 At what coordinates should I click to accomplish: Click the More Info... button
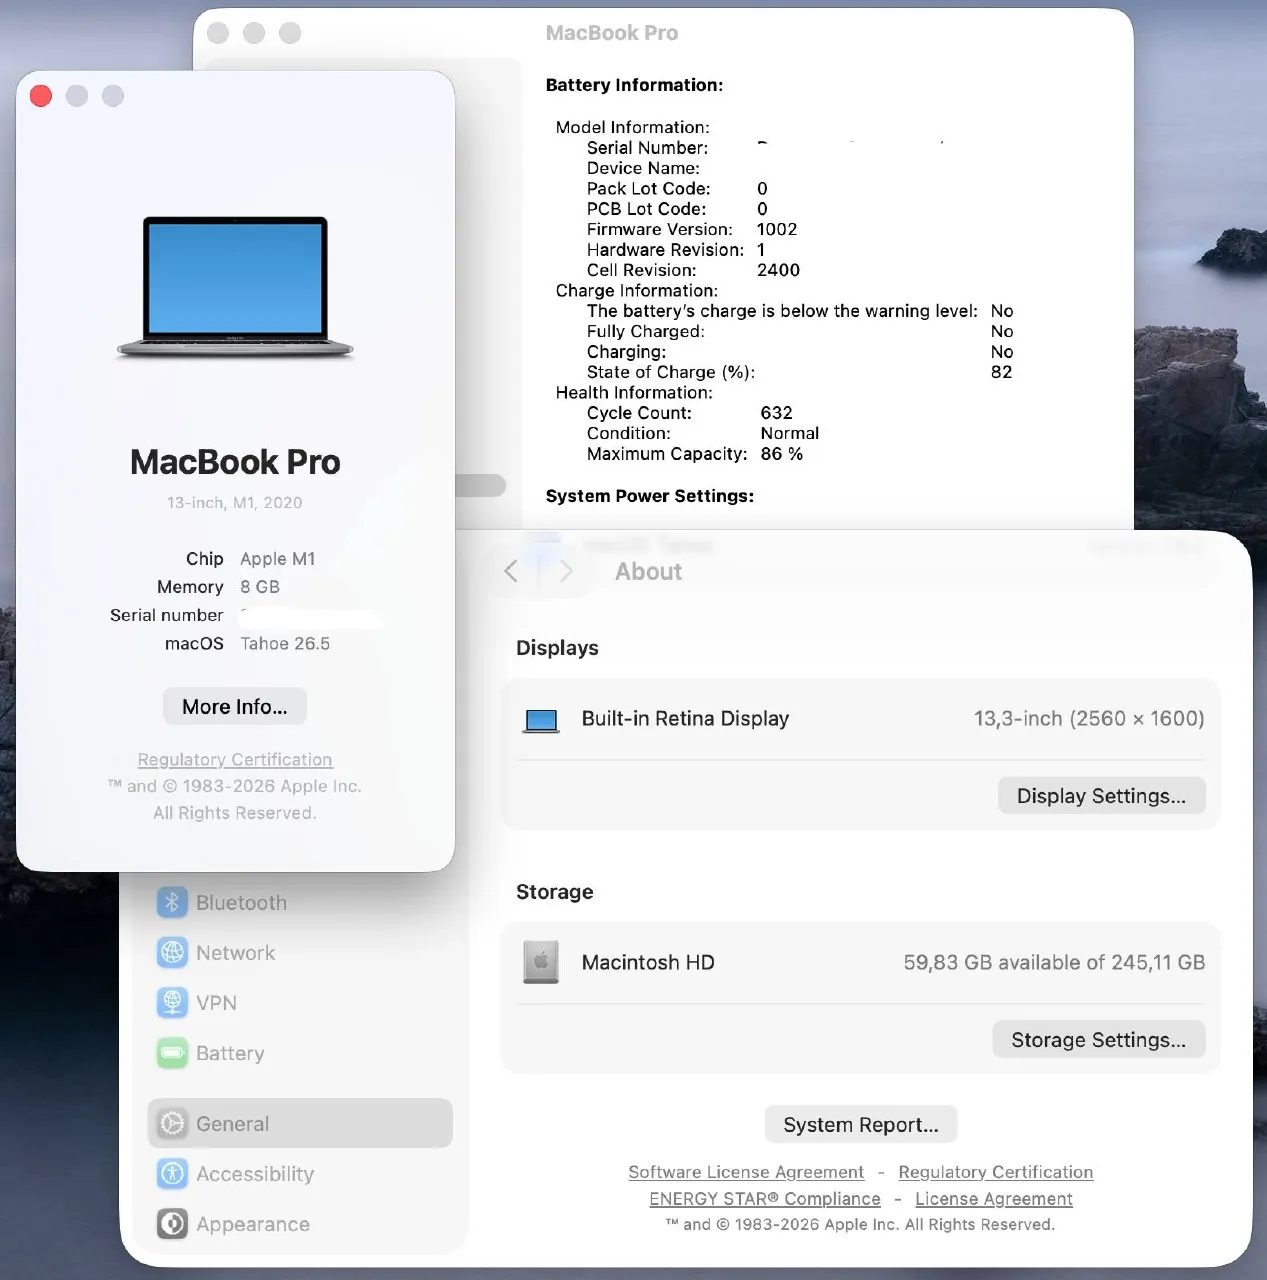[235, 707]
